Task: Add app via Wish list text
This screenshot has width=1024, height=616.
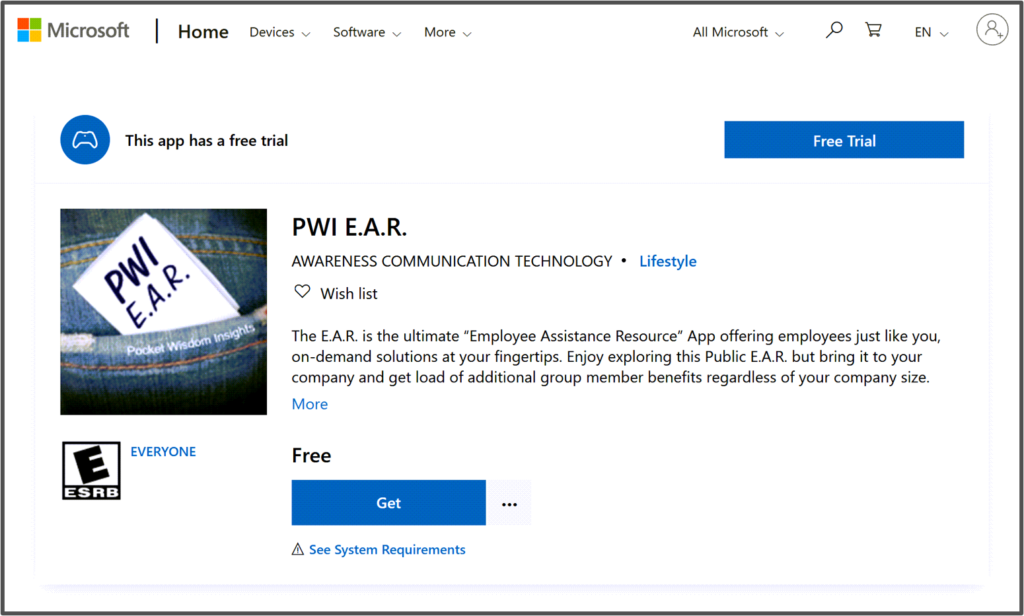Action: (x=349, y=294)
